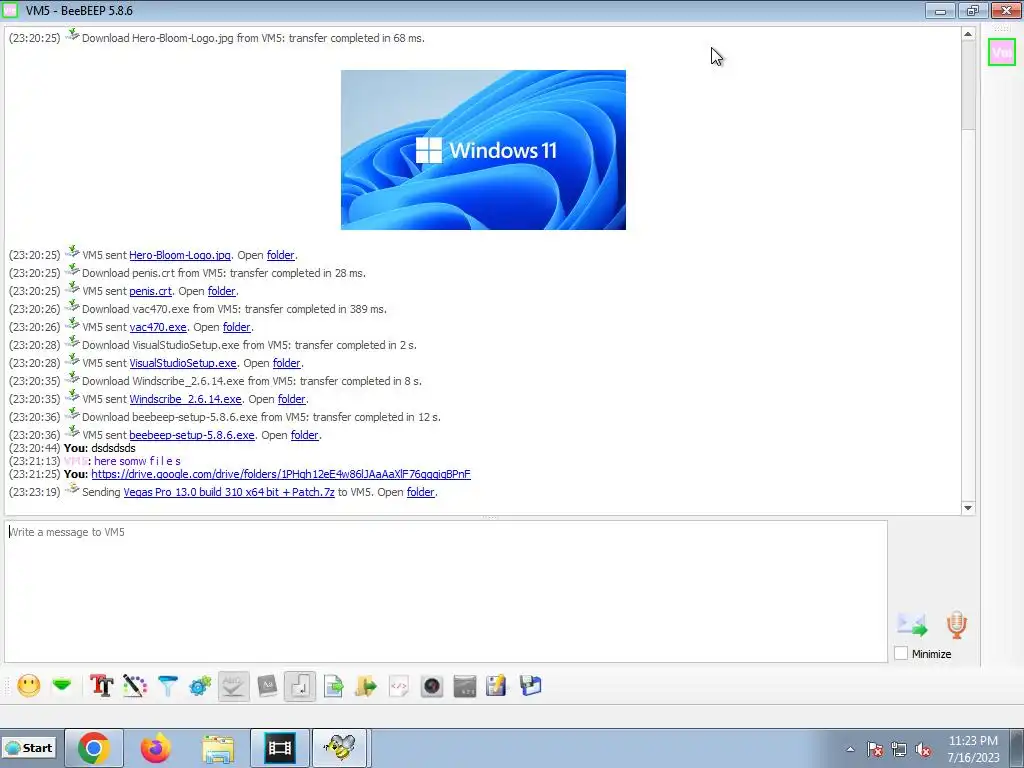
Task: Open chat settings gears icon
Action: pyautogui.click(x=200, y=686)
